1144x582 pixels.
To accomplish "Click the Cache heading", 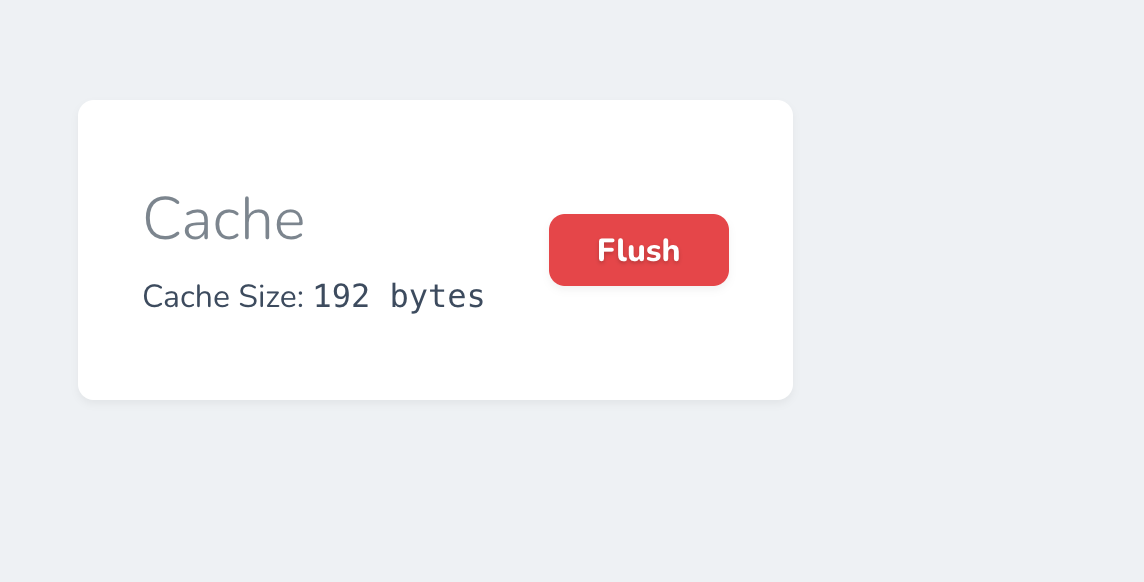I will click(x=224, y=218).
